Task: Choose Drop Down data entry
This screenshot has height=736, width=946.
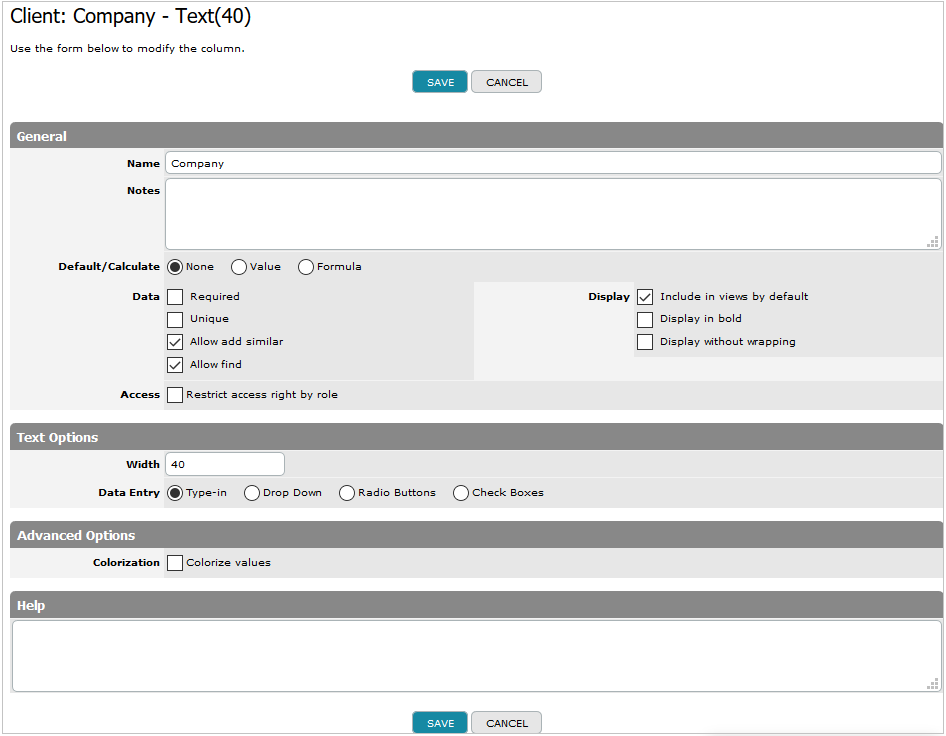Action: (252, 493)
